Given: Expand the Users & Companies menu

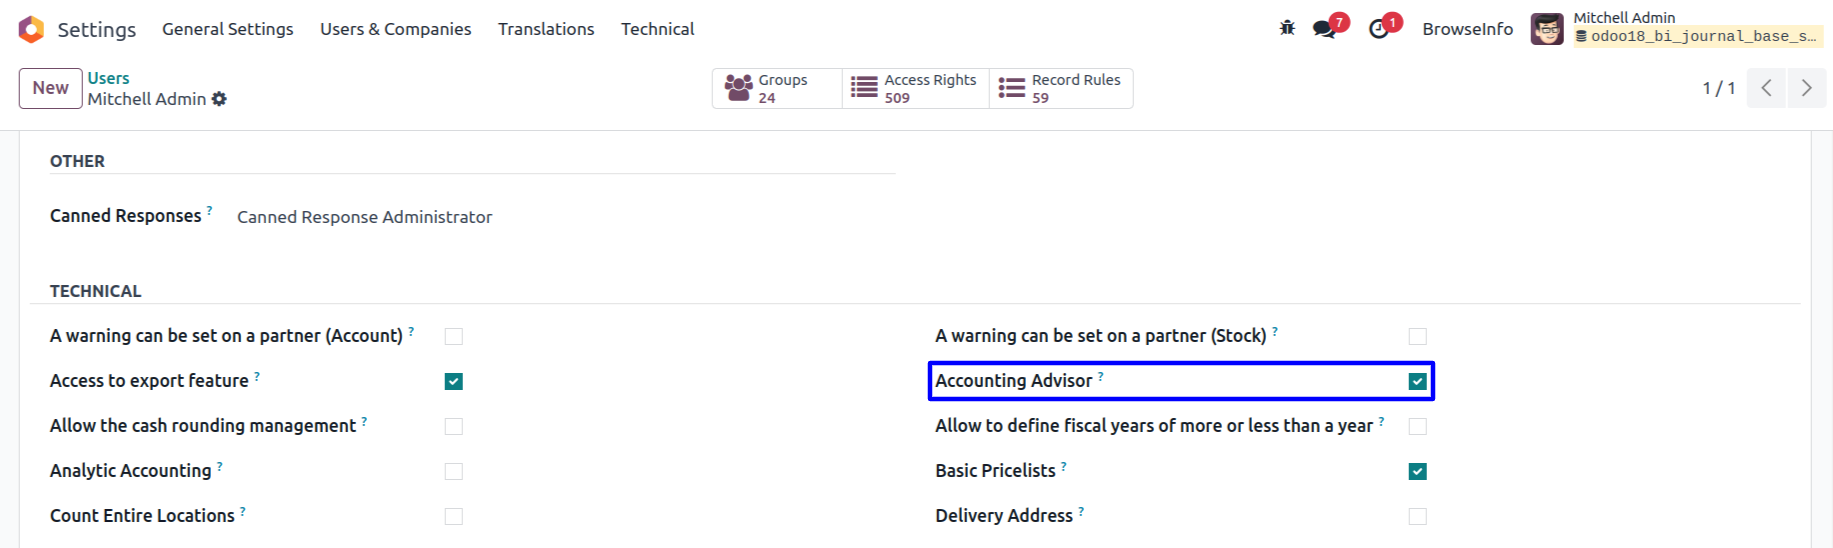Looking at the screenshot, I should point(395,29).
